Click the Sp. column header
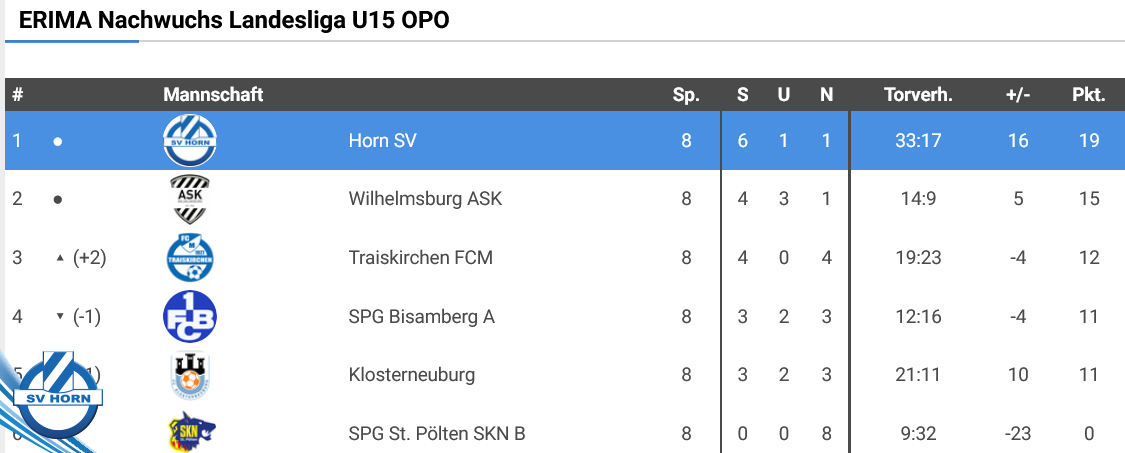Viewport: 1125px width, 453px height. tap(686, 95)
